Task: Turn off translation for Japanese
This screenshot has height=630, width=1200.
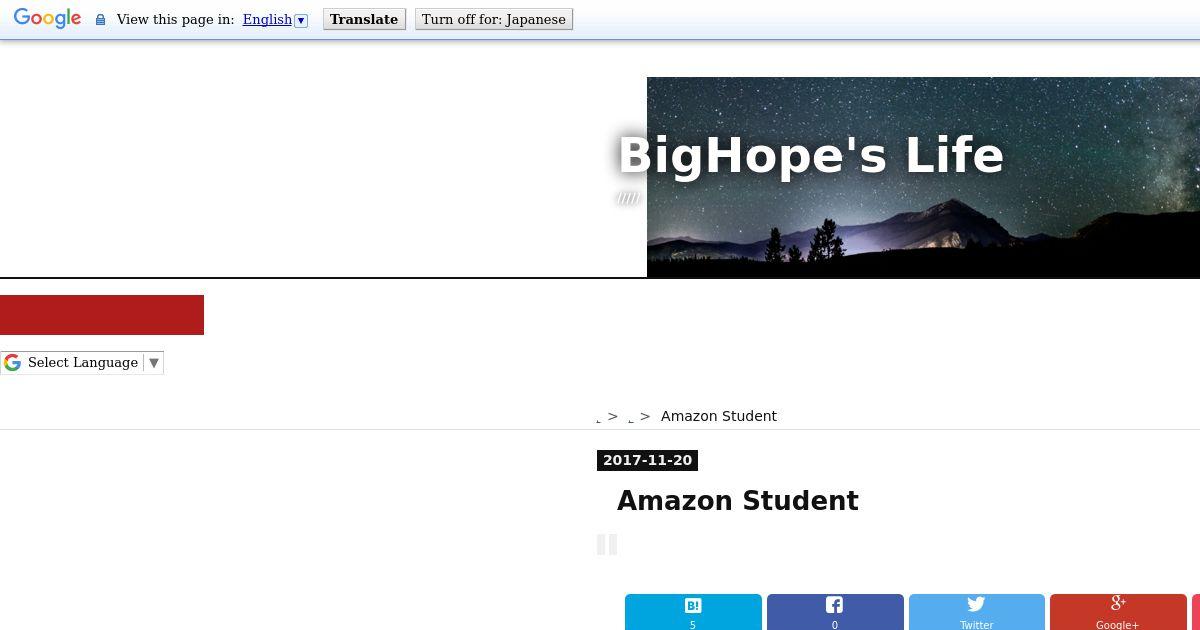Action: [x=494, y=19]
